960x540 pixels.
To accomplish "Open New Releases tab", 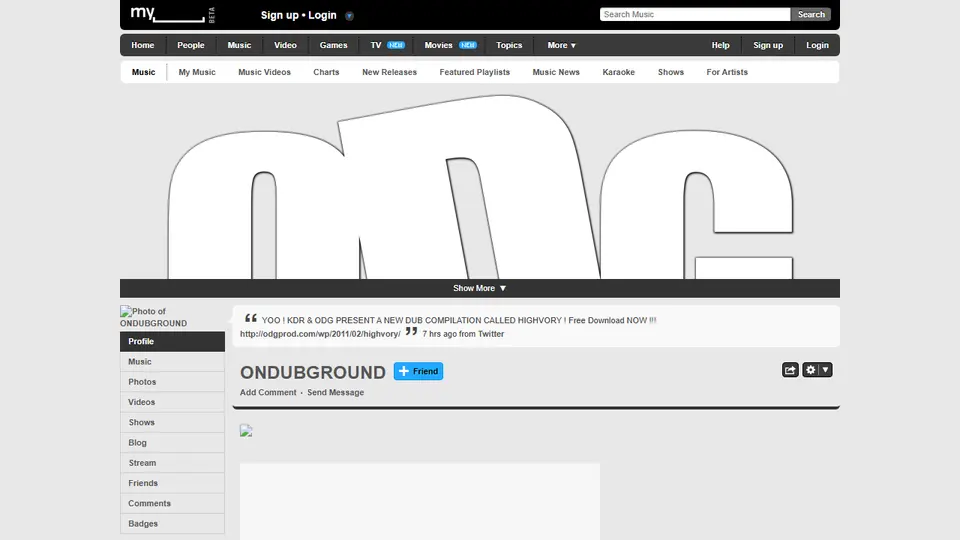I will (389, 72).
